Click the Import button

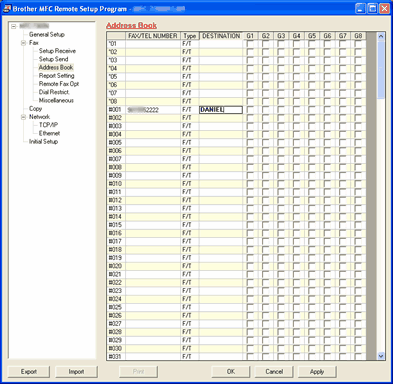point(76,371)
